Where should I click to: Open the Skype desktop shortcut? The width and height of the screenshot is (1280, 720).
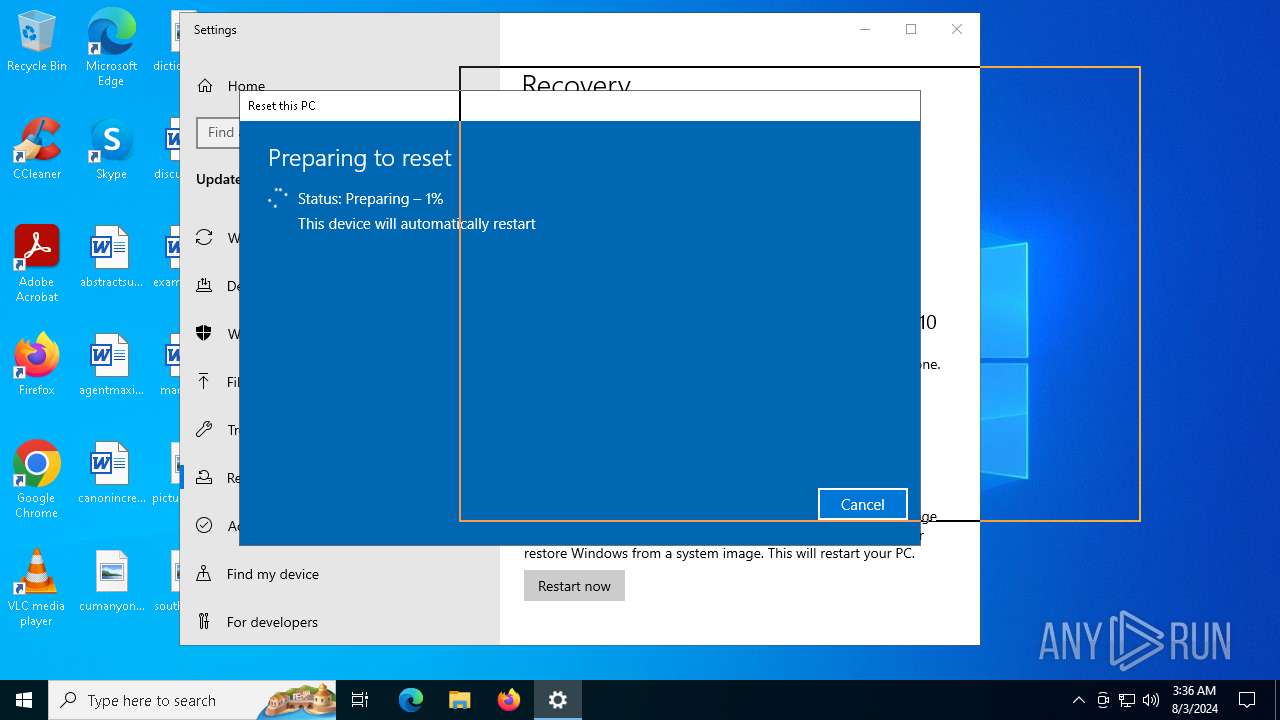click(111, 149)
